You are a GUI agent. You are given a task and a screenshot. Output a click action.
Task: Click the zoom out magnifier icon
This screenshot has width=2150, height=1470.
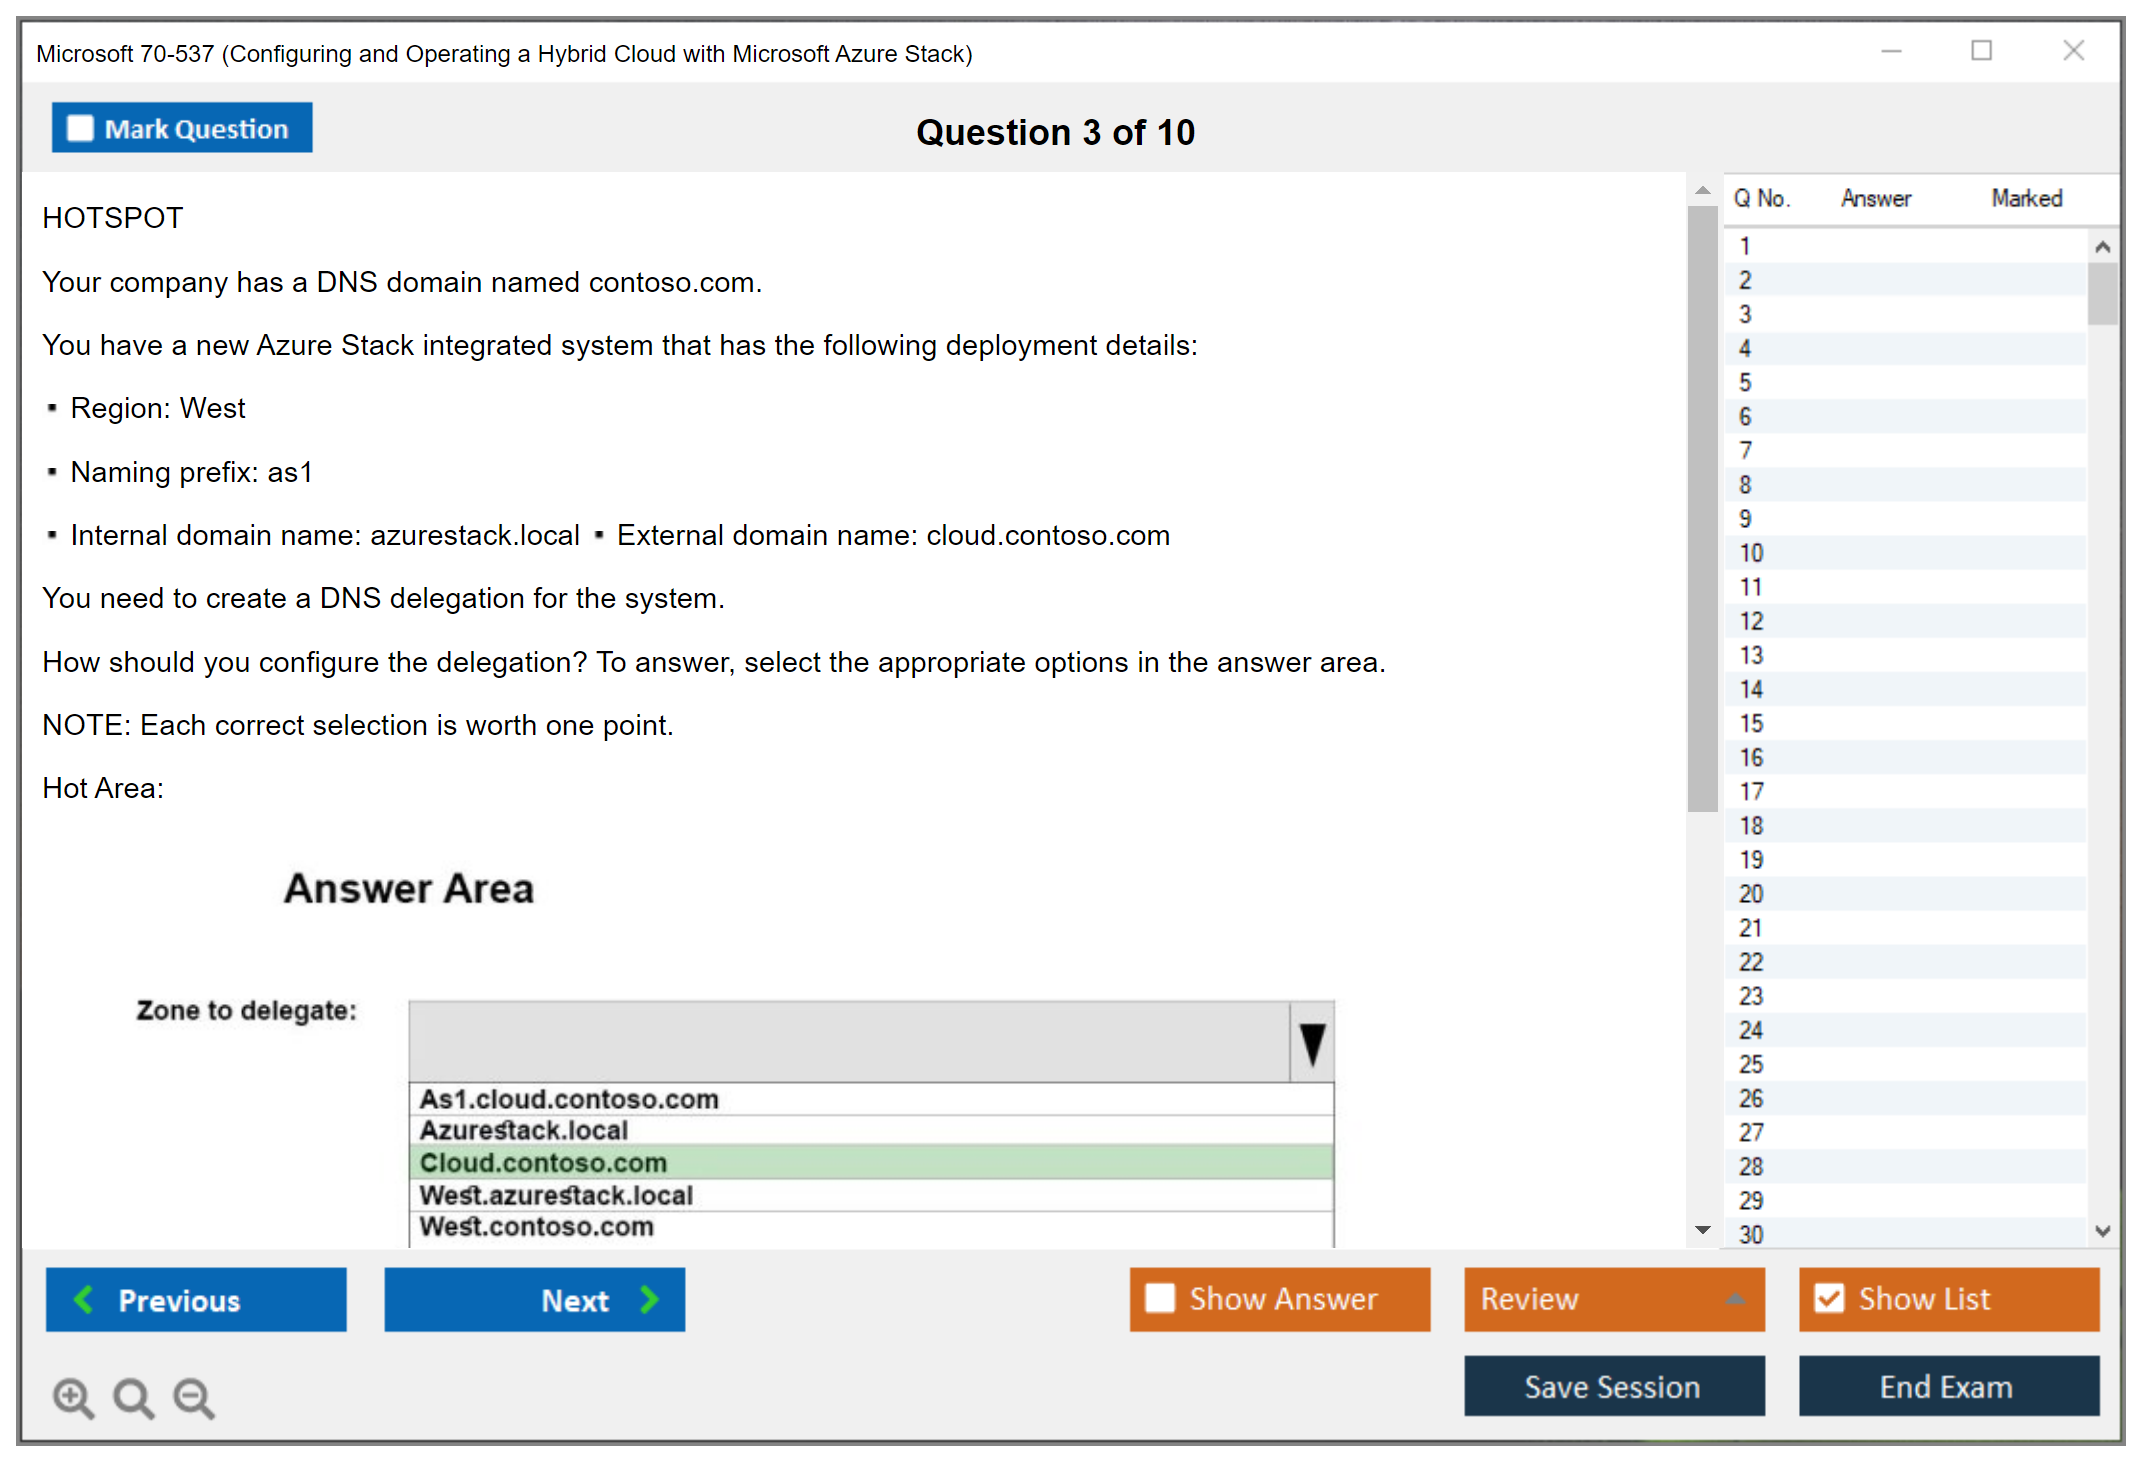(193, 1397)
